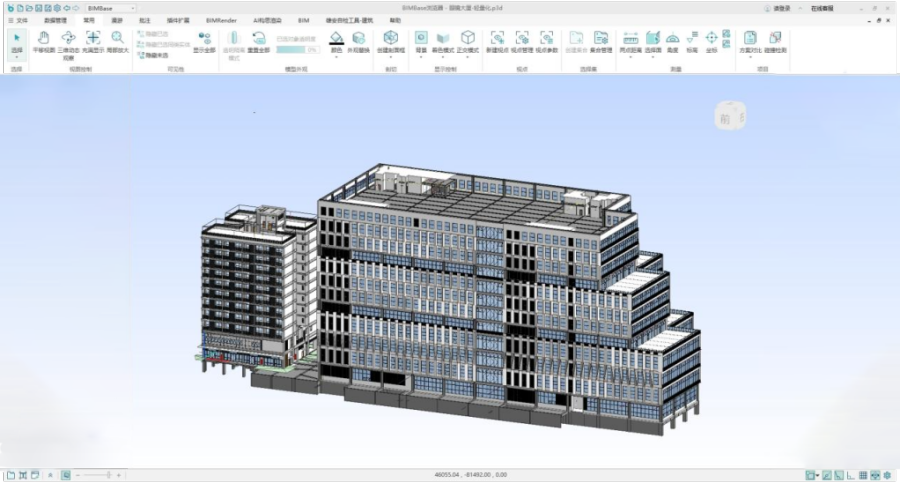900x483 pixels.
Task: Launch 碰撞检测 collision detection
Action: [775, 41]
